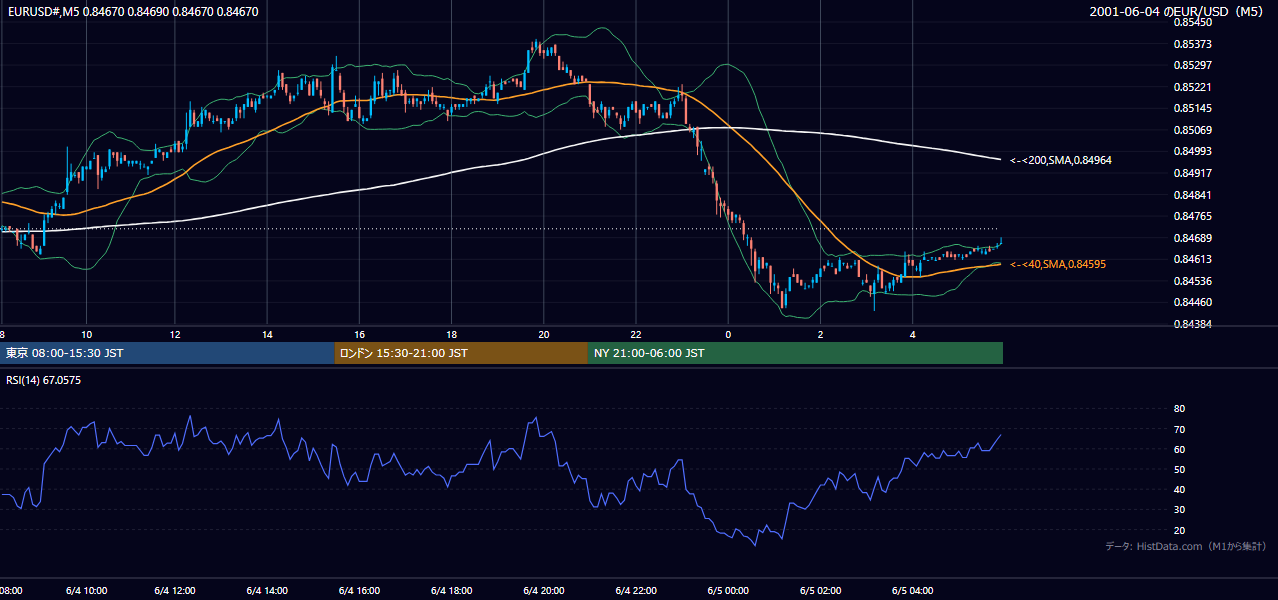Click hour label 10 under price chart
Viewport: 1278px width, 600px height.
point(87,334)
